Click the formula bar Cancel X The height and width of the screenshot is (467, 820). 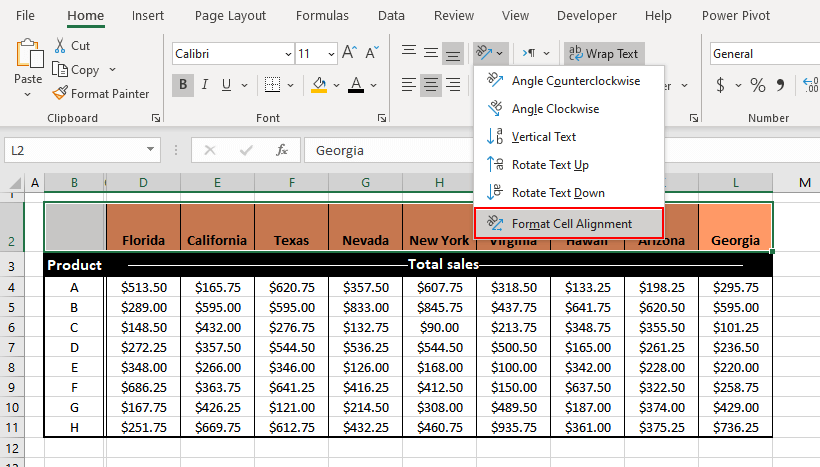210,150
